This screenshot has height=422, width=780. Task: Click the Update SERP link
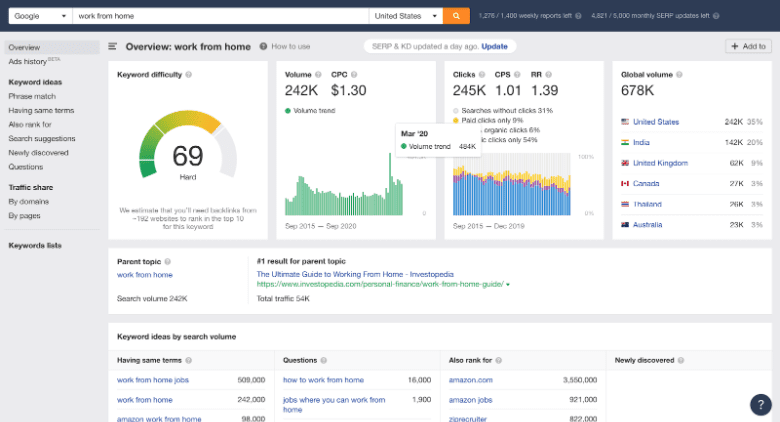494,46
